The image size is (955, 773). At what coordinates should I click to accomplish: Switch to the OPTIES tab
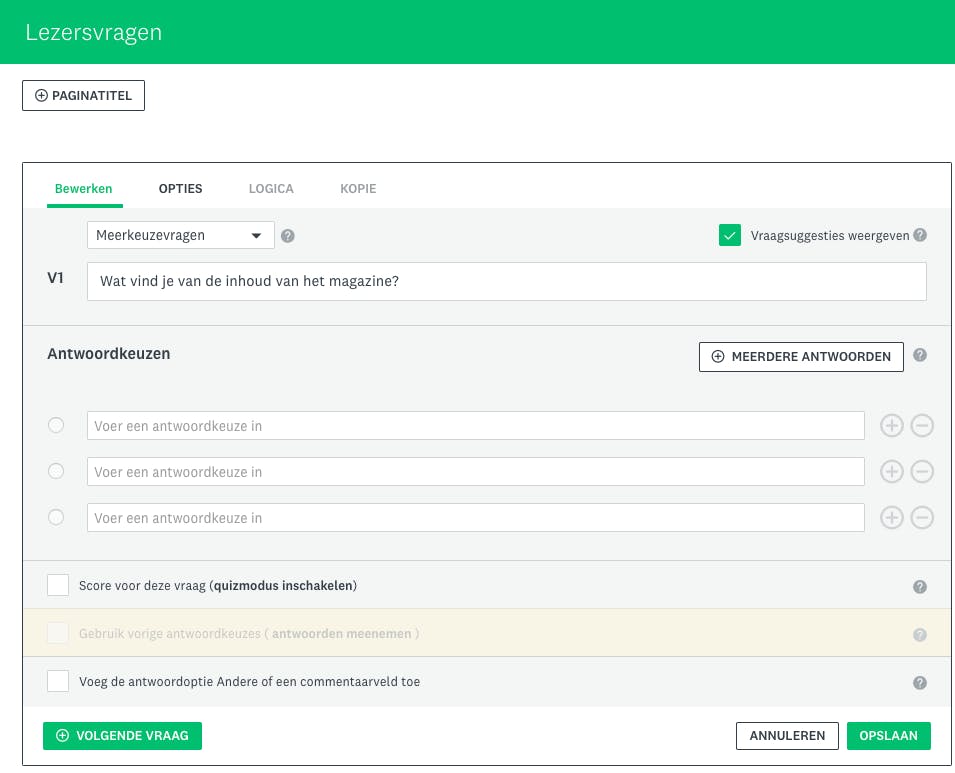[180, 188]
